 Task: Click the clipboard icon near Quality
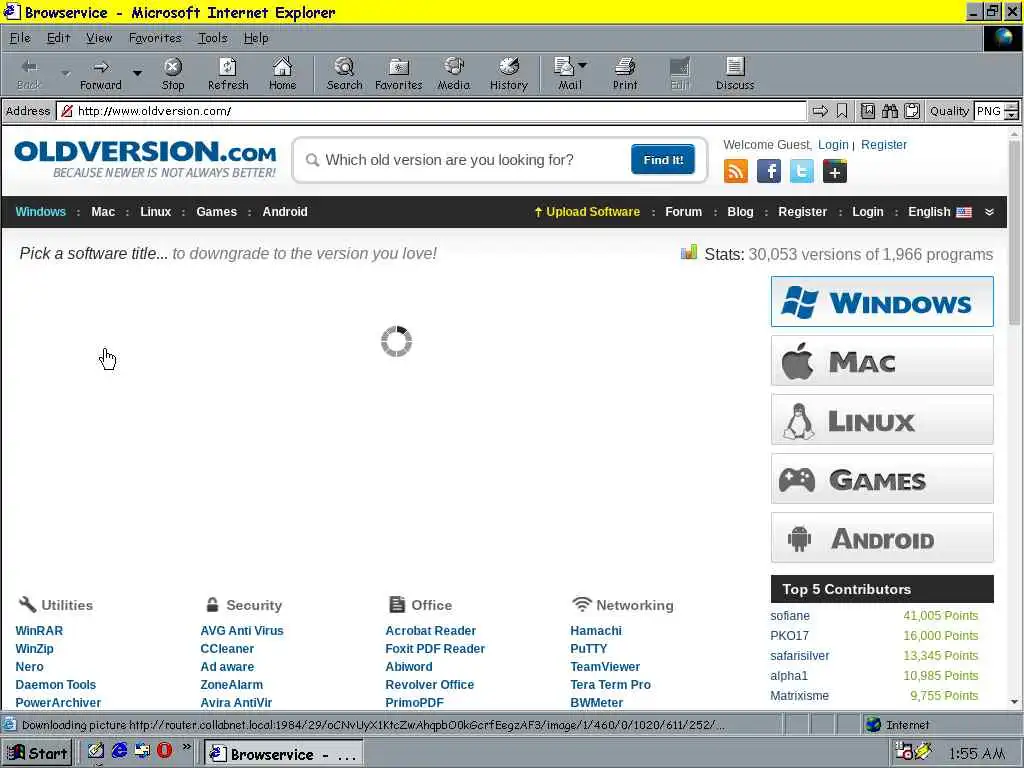click(912, 111)
